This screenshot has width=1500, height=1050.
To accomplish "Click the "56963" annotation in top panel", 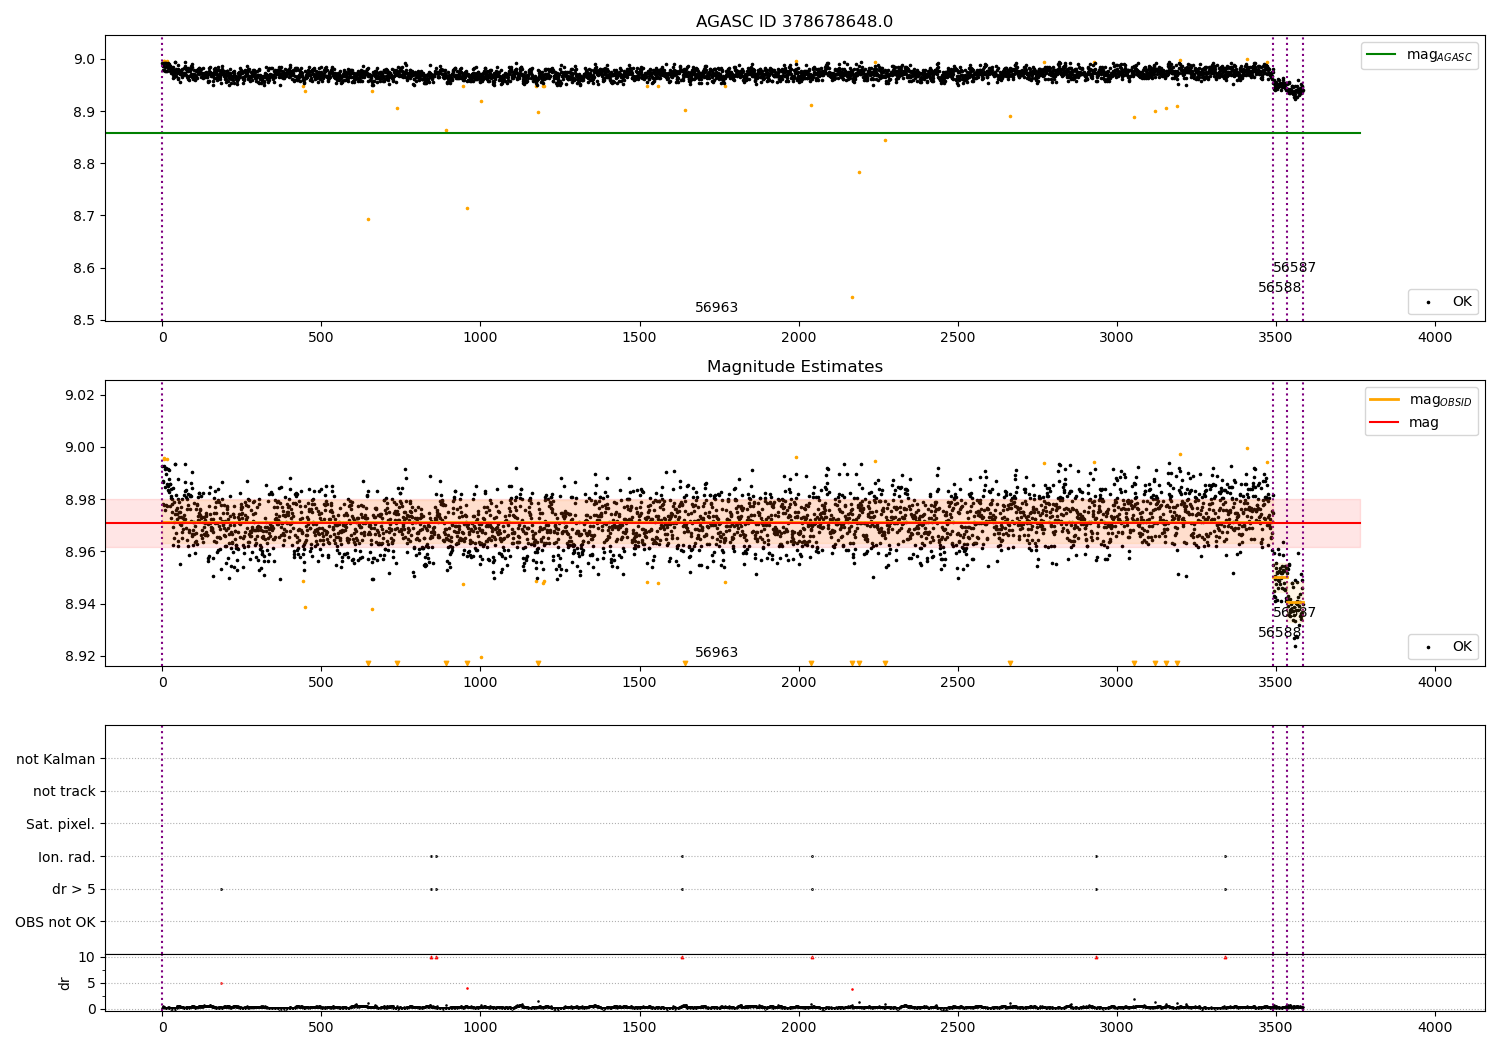I will click(x=716, y=308).
